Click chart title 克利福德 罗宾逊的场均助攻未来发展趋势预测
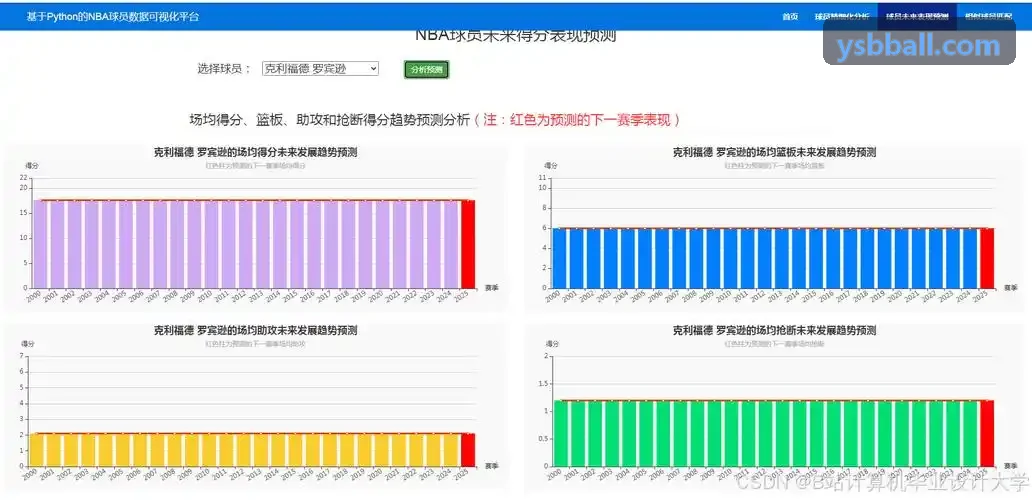 click(255, 330)
